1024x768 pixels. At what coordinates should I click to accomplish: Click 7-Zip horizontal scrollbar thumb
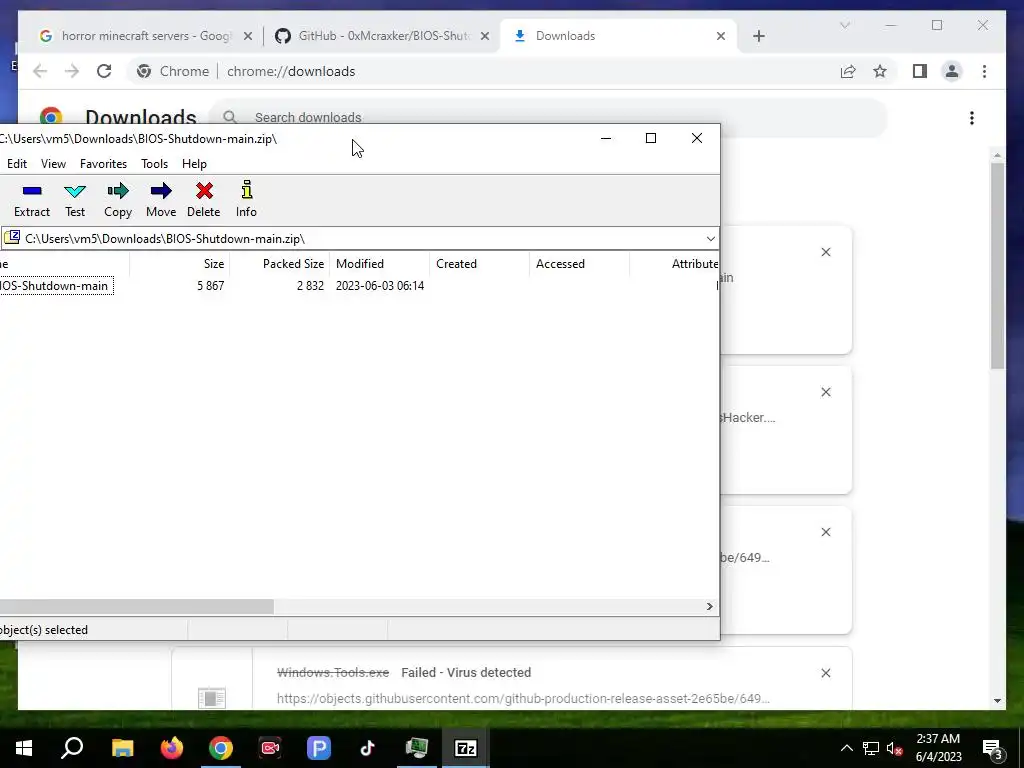point(136,607)
